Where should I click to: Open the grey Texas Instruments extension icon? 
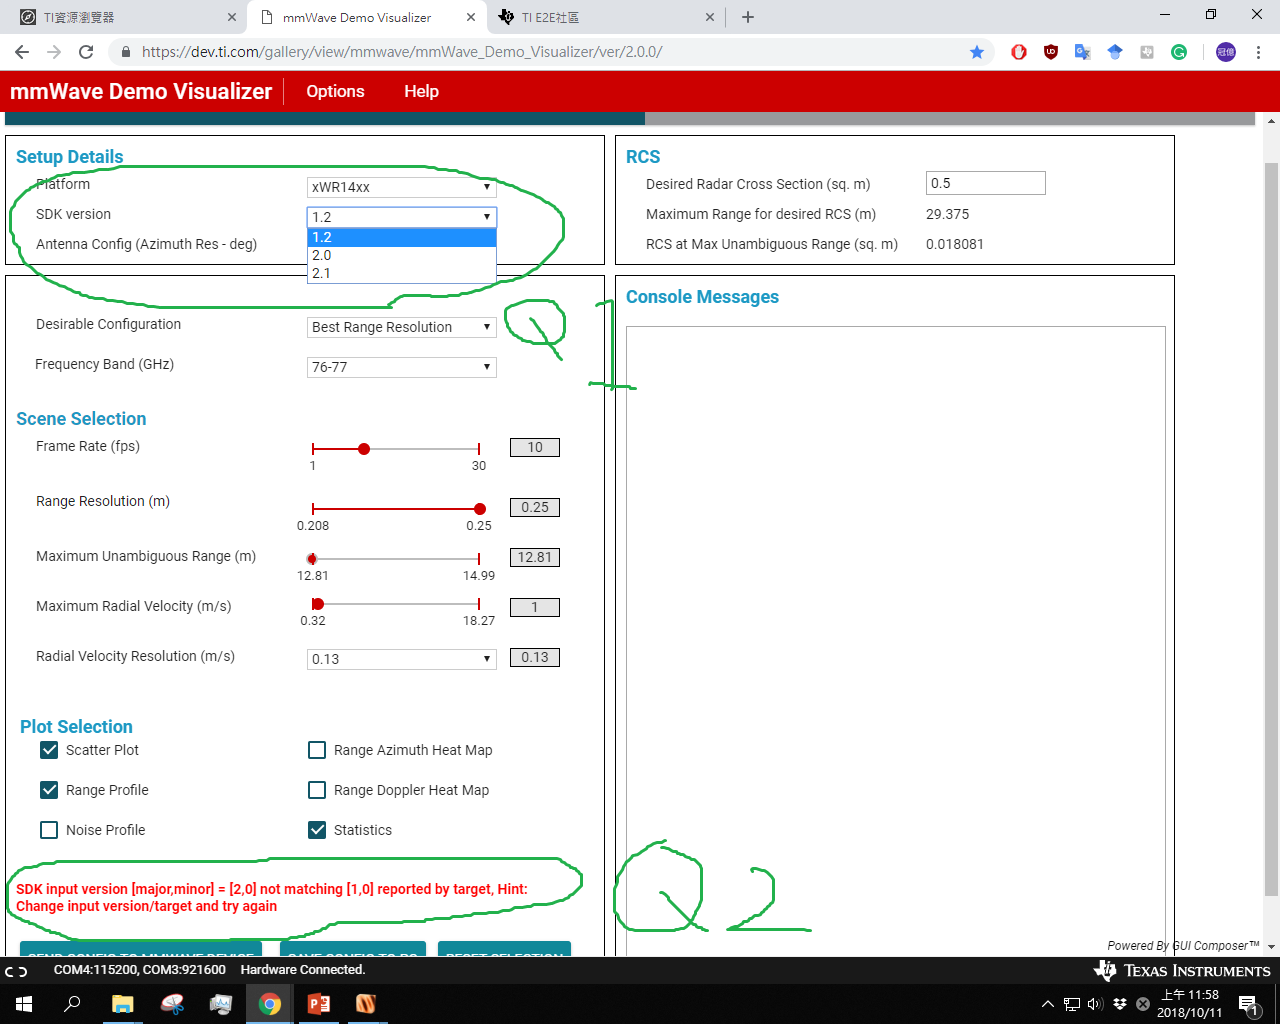(1147, 52)
